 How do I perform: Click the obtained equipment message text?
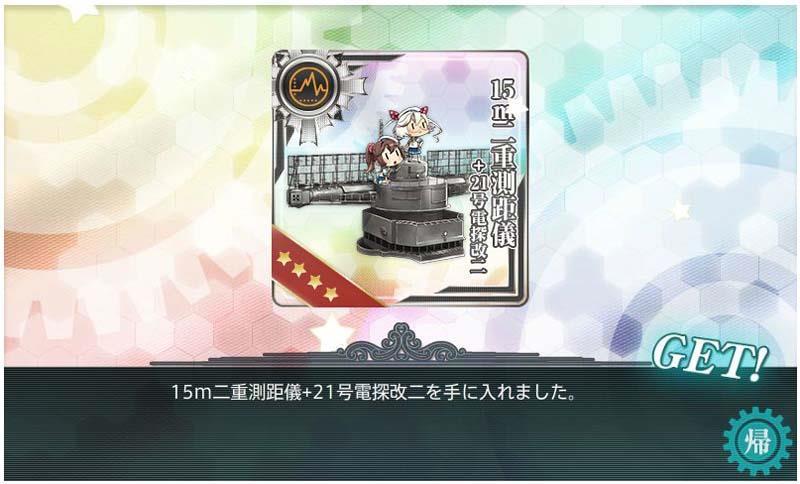click(374, 393)
